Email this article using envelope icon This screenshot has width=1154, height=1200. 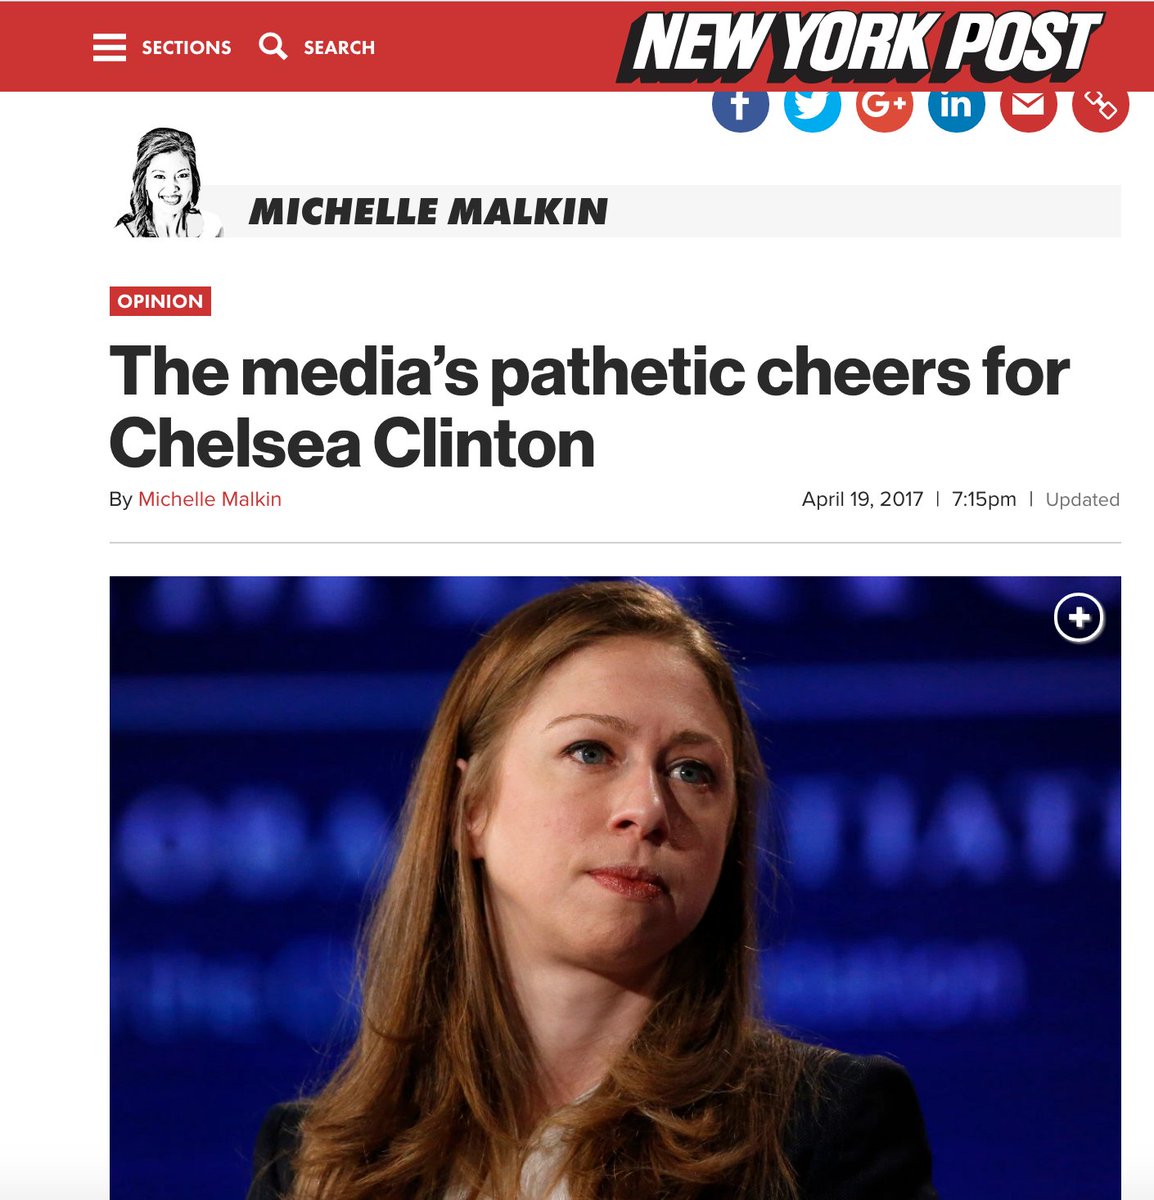1028,106
